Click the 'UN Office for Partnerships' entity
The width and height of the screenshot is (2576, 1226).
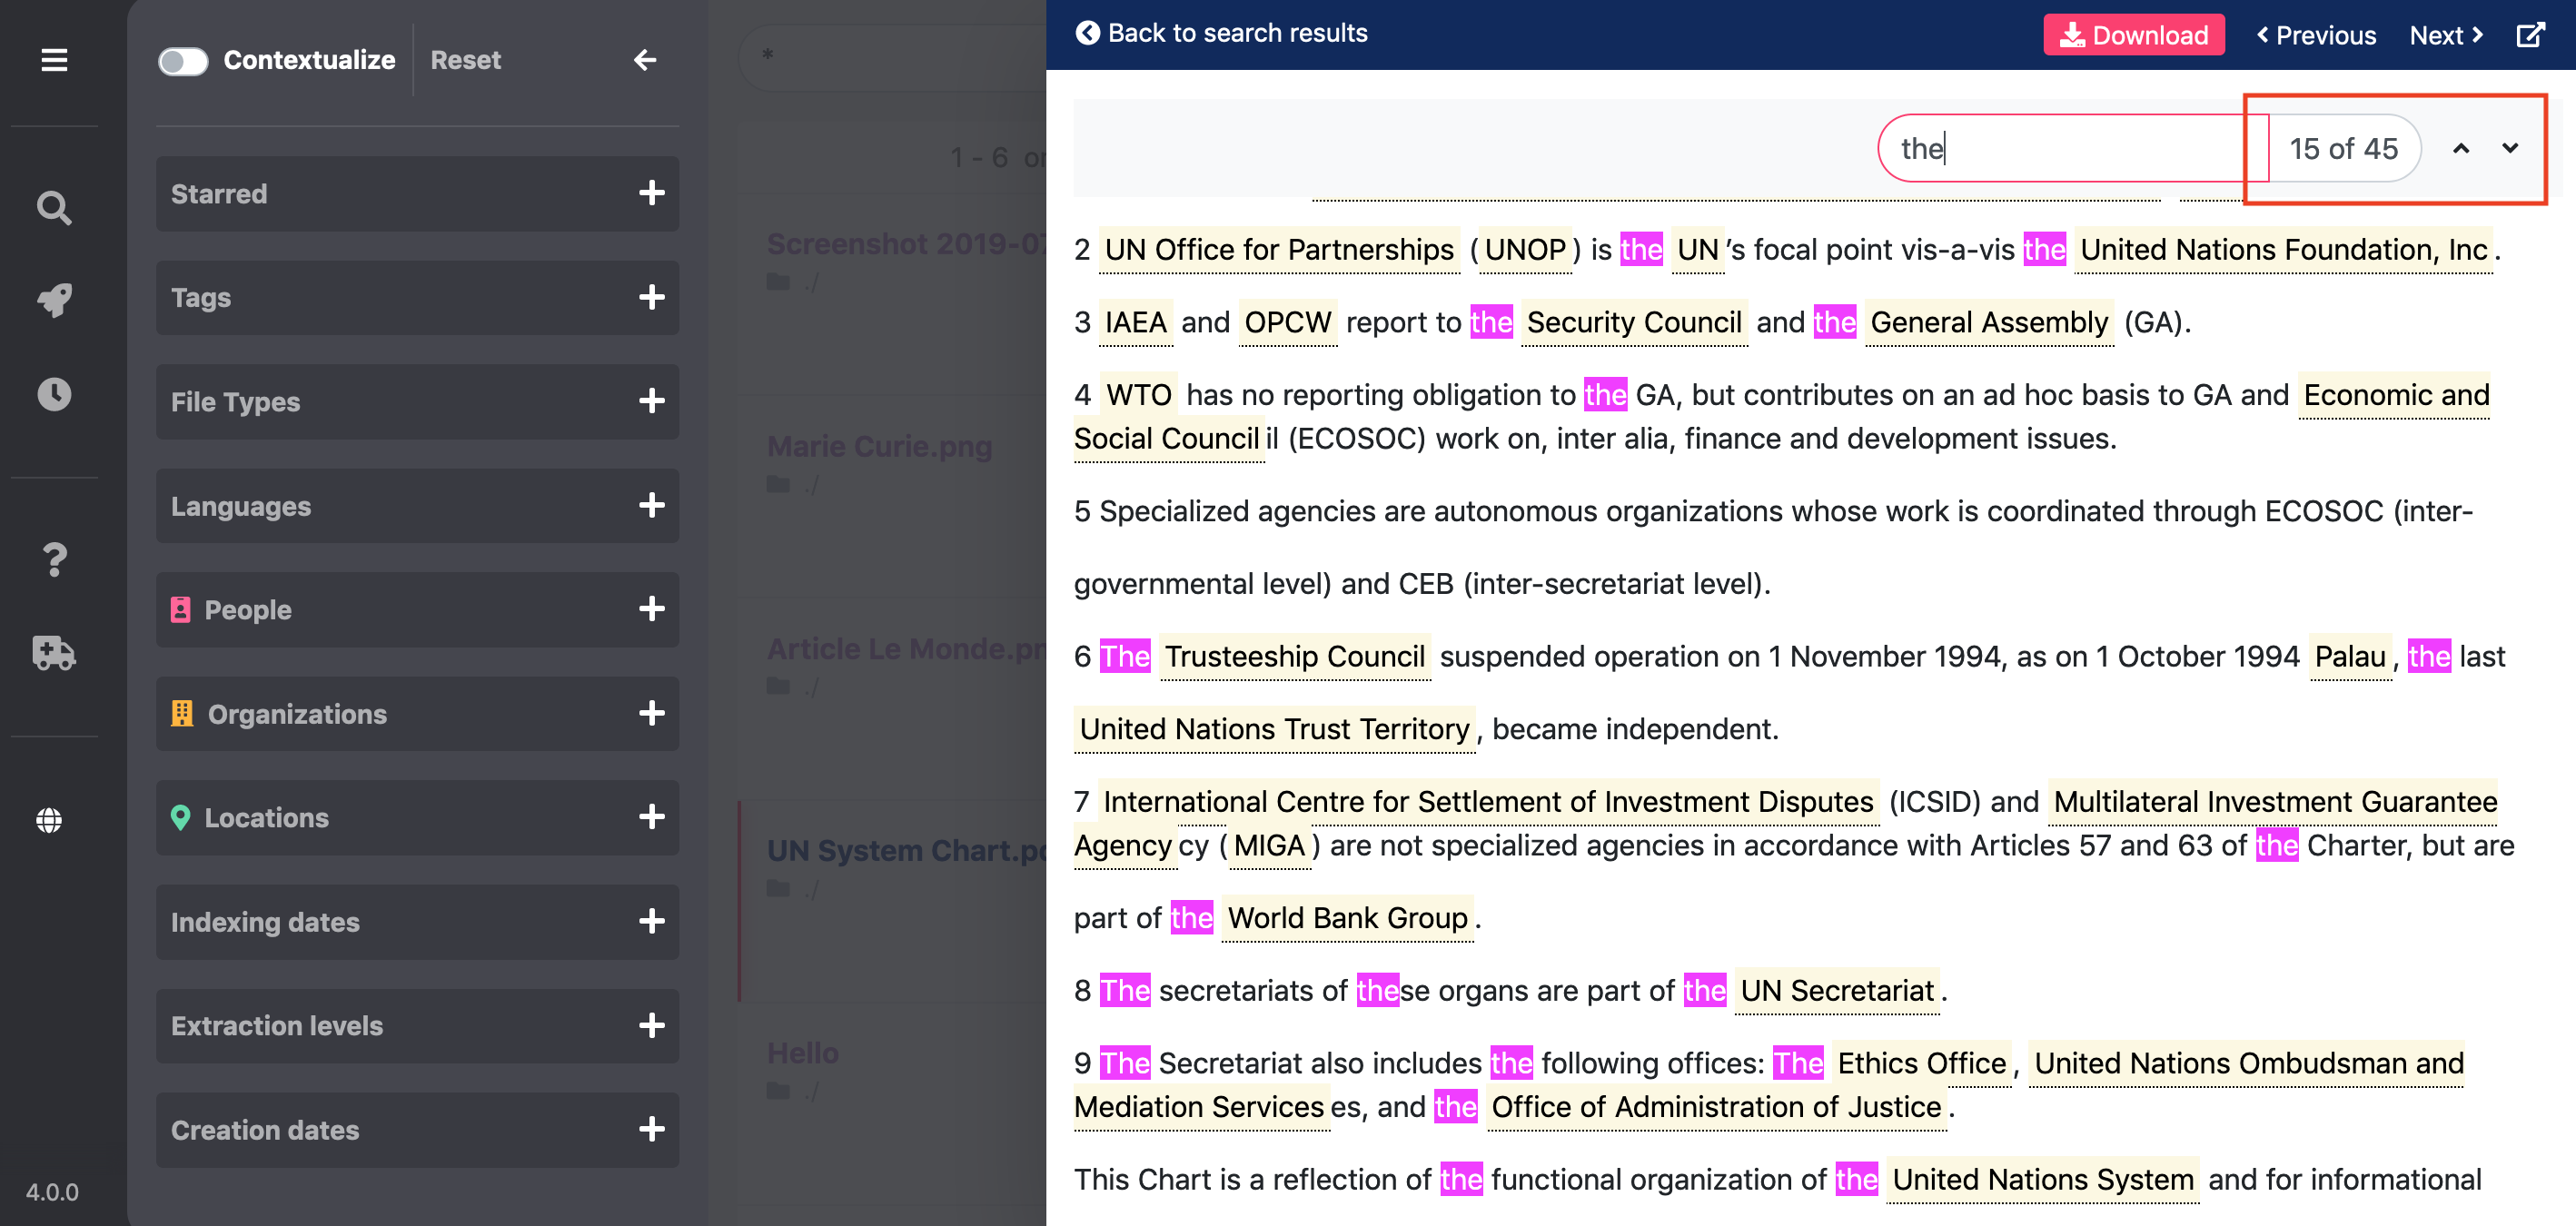coord(1279,249)
